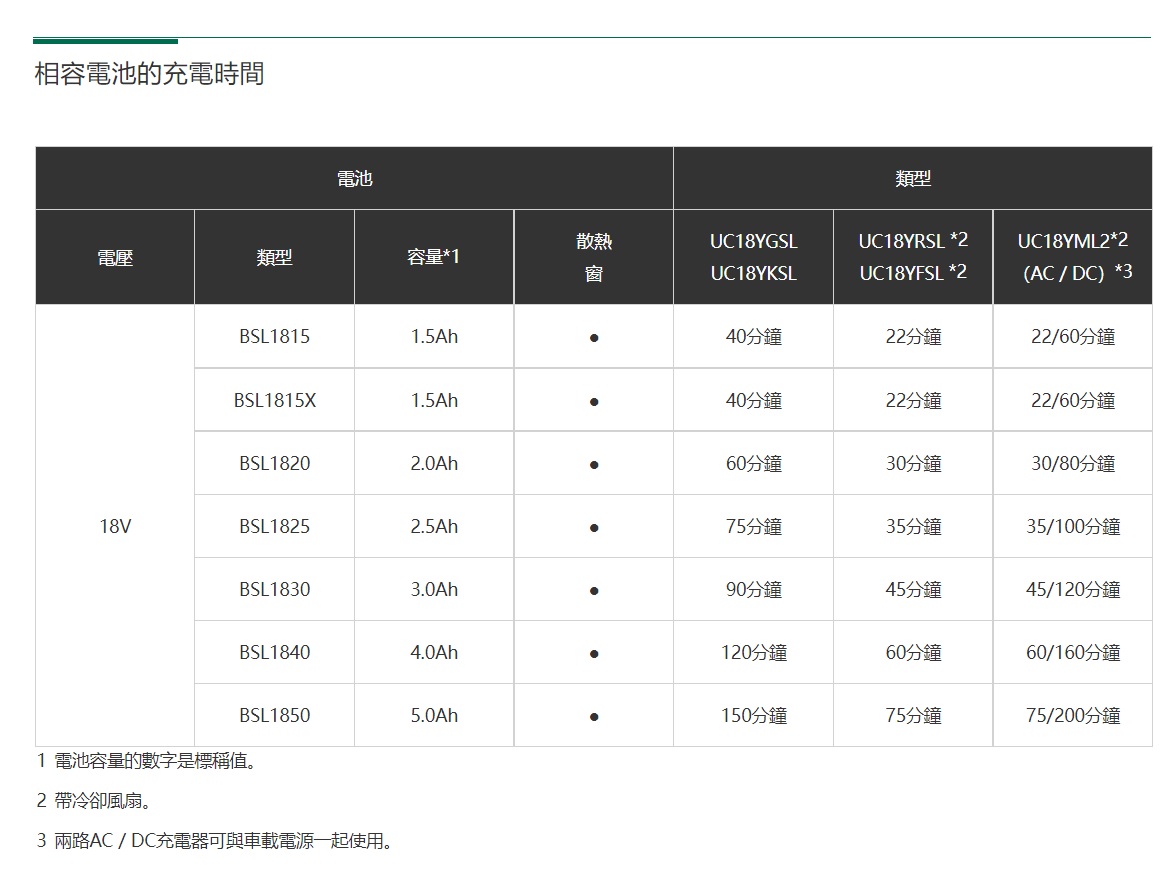Image resolution: width=1176 pixels, height=892 pixels.
Task: Click footnote 3 about AC / DC charger
Action: click(215, 841)
